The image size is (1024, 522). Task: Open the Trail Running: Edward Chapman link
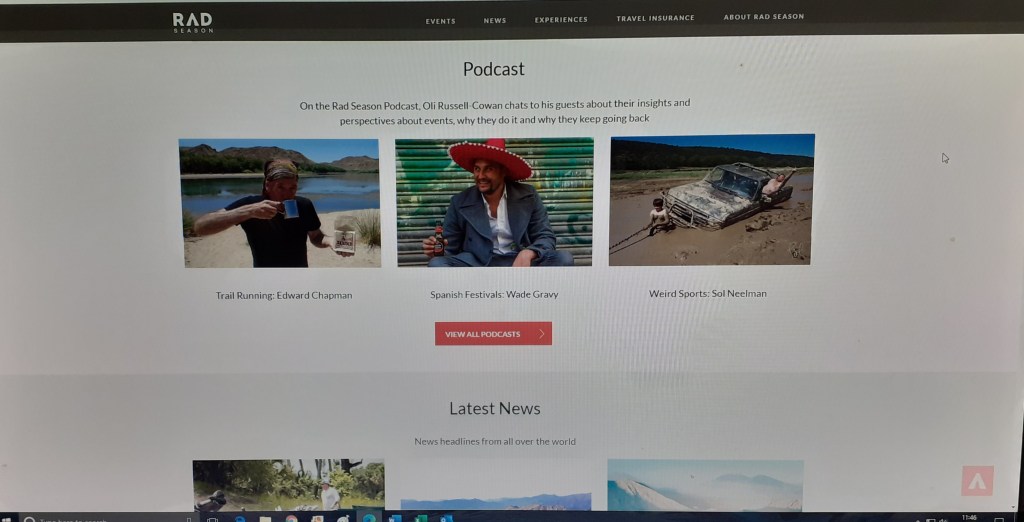click(x=284, y=296)
